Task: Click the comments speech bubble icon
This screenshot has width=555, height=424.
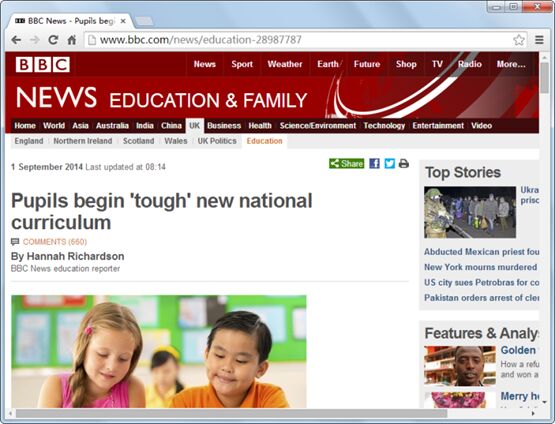Action: pyautogui.click(x=15, y=242)
